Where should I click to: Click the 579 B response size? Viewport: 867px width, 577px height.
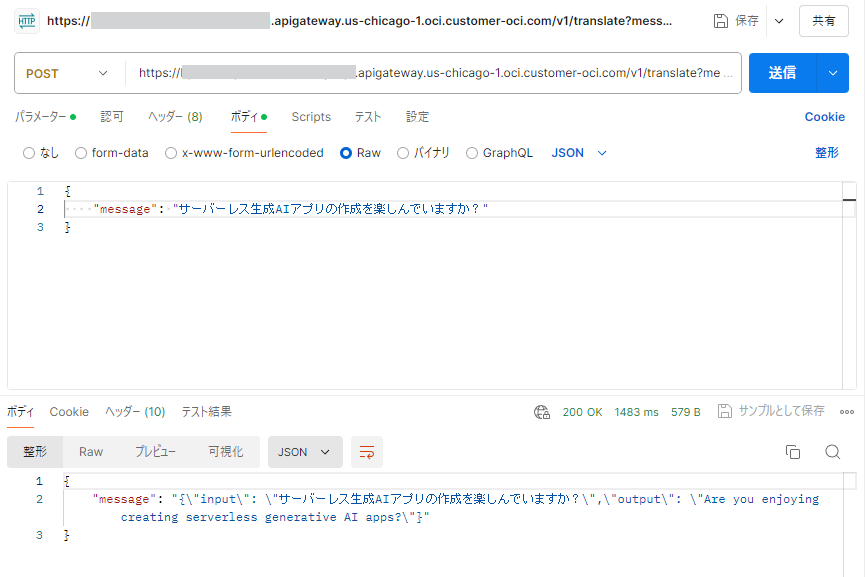click(x=686, y=412)
